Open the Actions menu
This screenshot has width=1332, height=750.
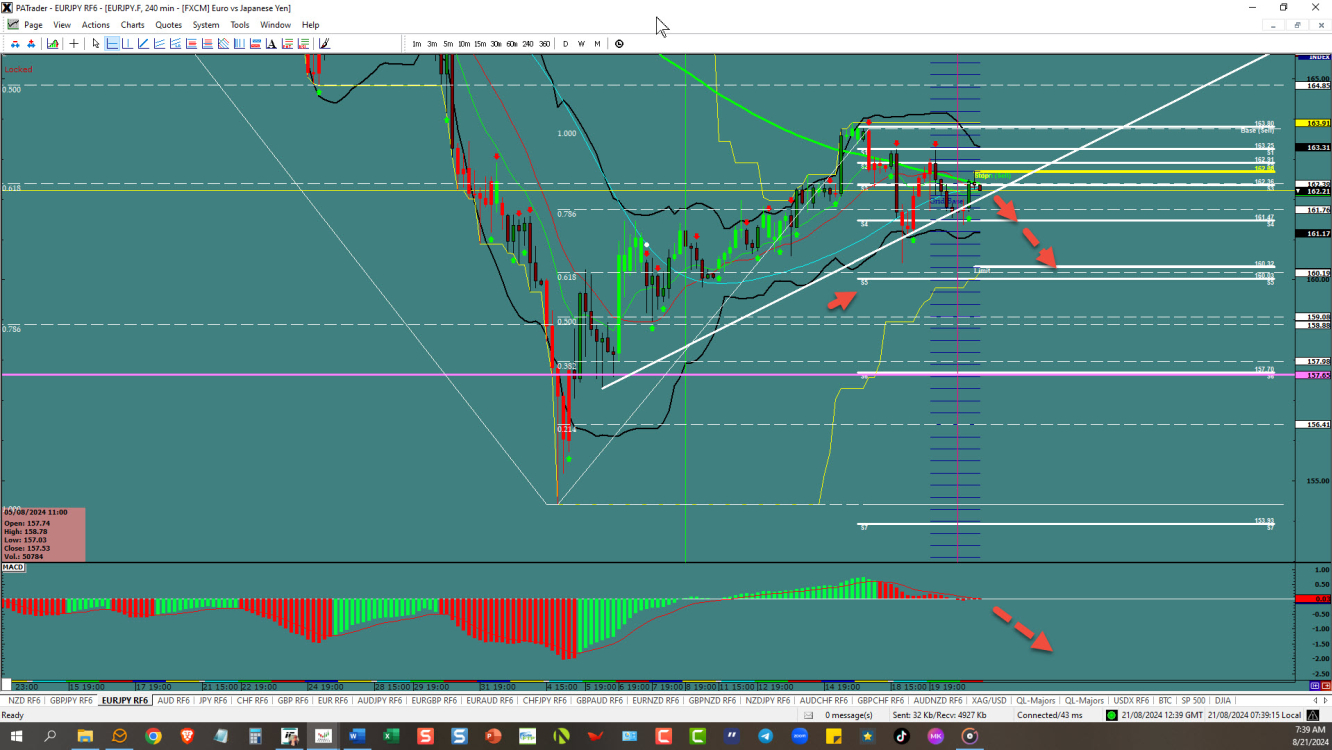point(96,25)
